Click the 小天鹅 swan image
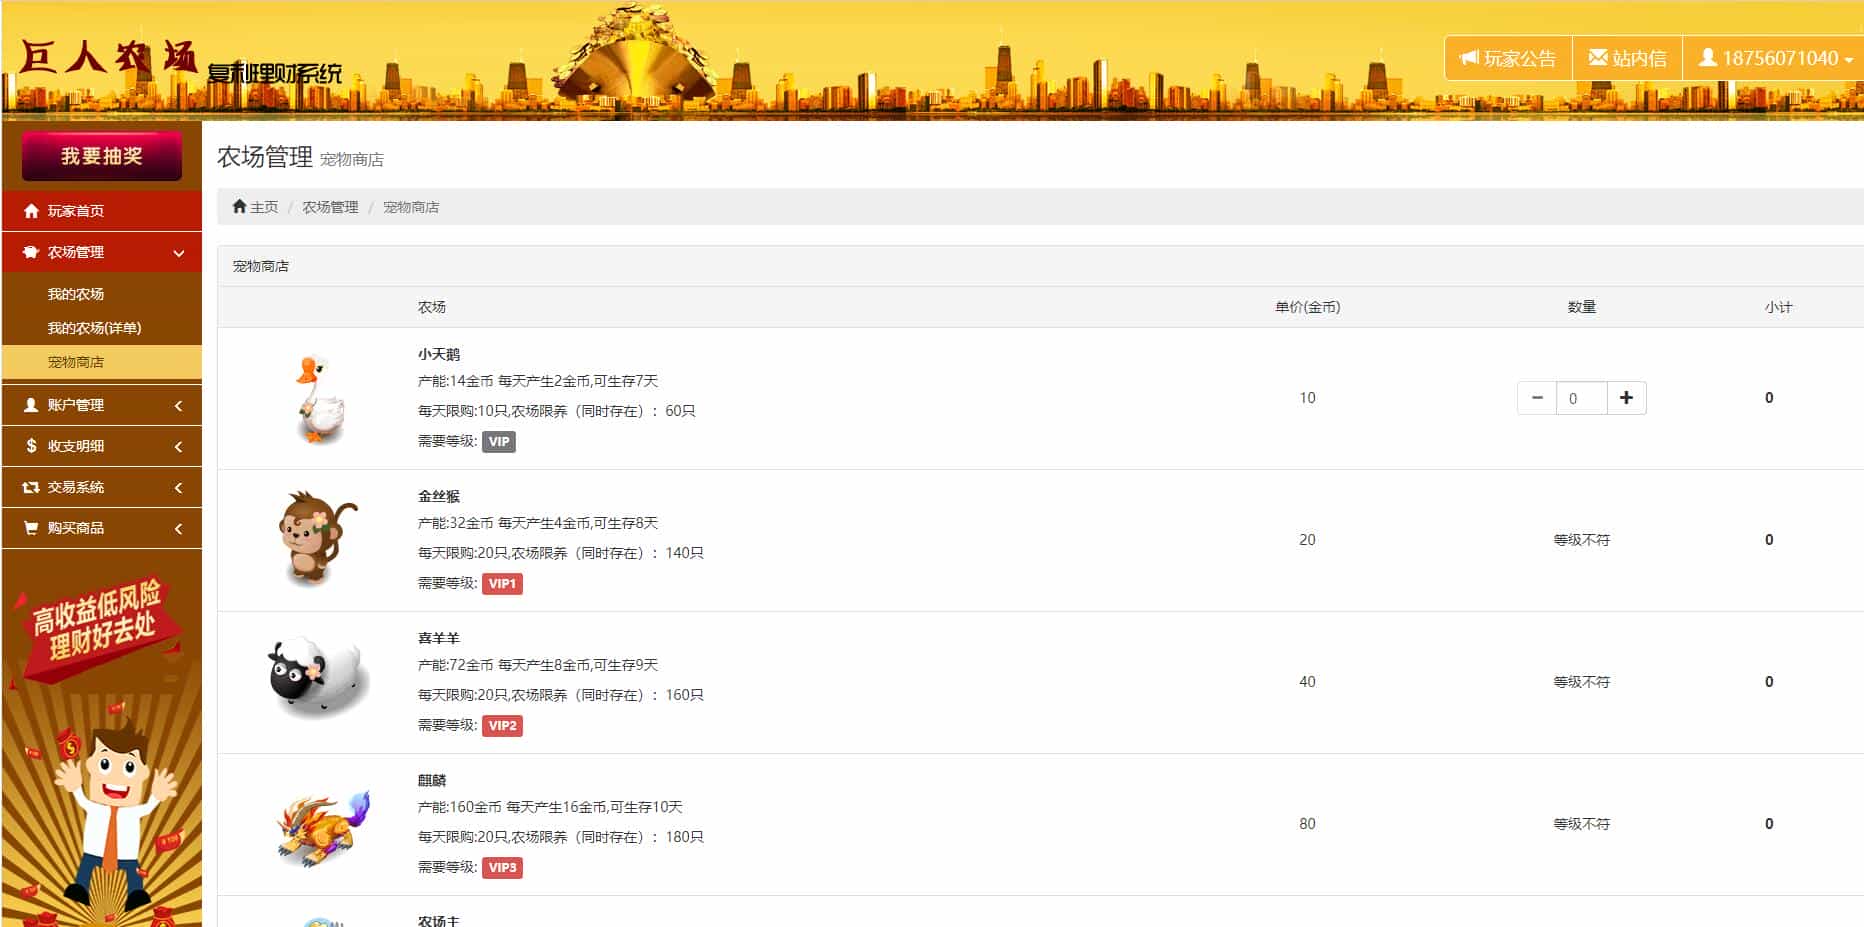 320,399
